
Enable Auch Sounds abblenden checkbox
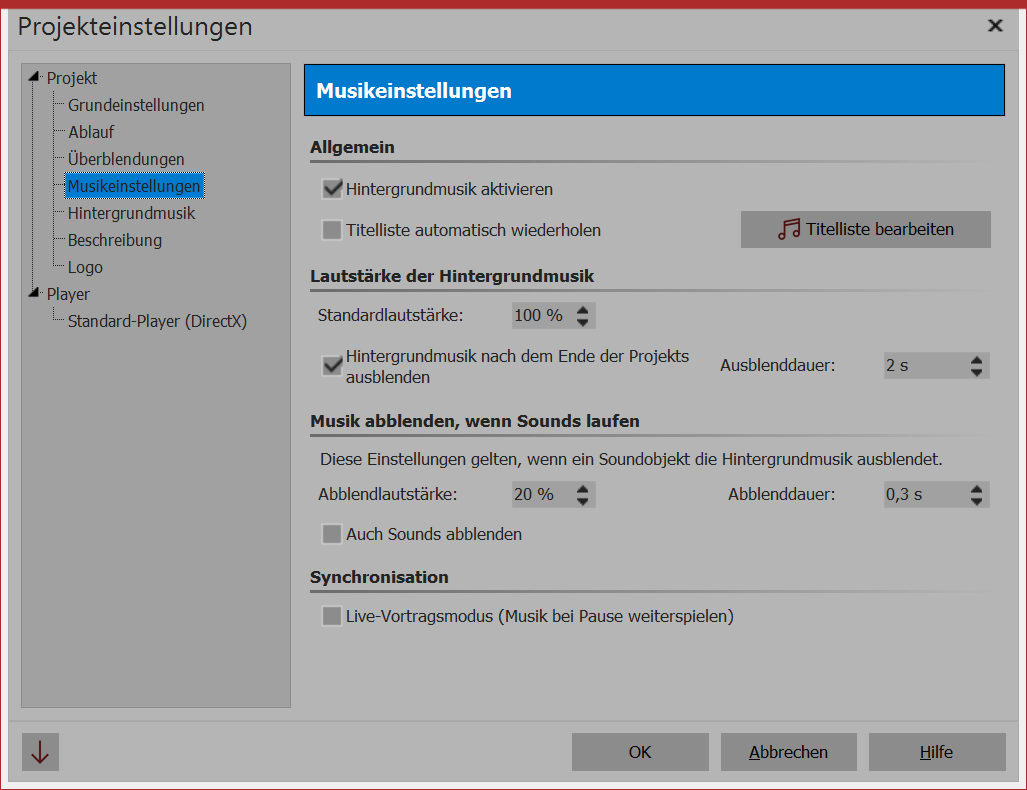[332, 534]
